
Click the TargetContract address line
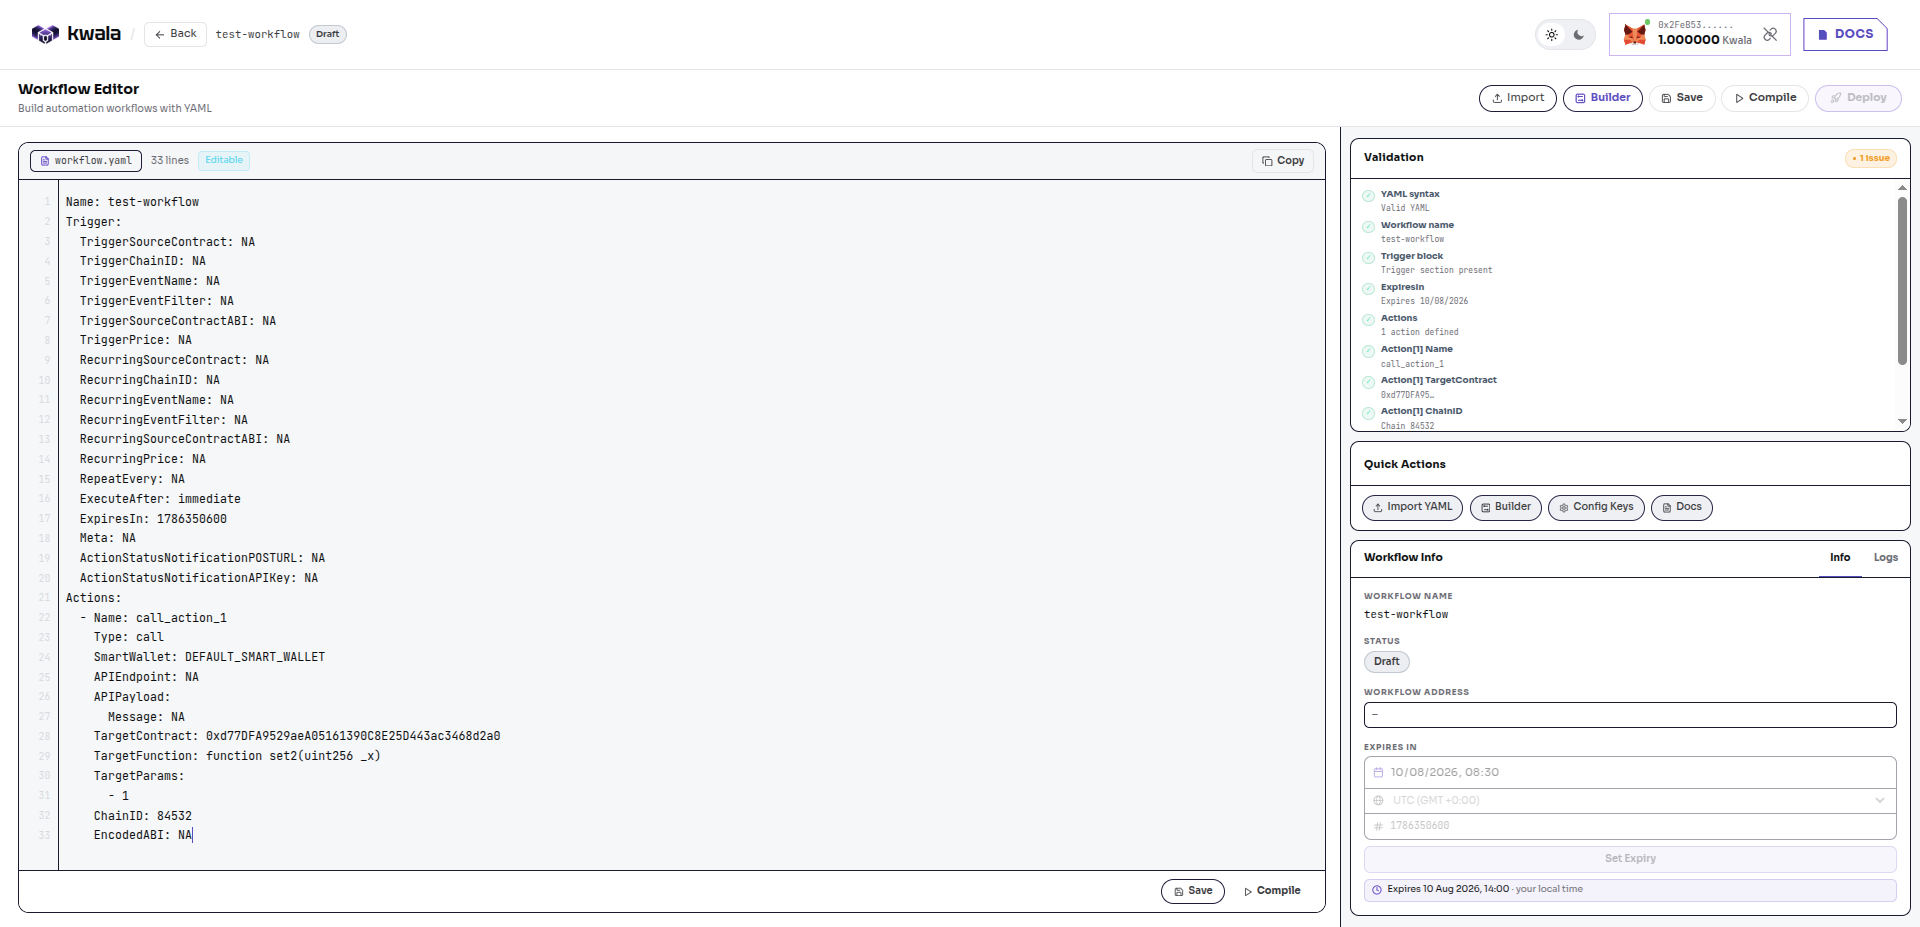(x=297, y=737)
